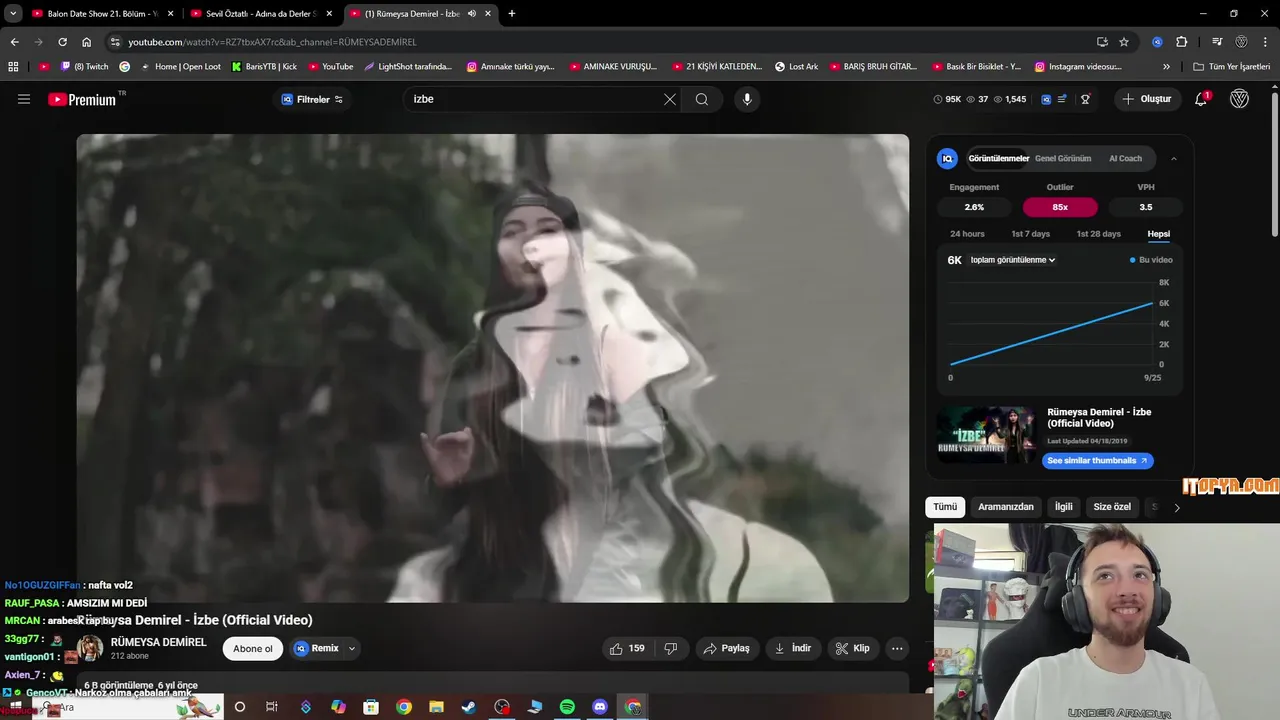Start voice search with the microphone
Screen dimensions: 1280x720
click(x=747, y=99)
